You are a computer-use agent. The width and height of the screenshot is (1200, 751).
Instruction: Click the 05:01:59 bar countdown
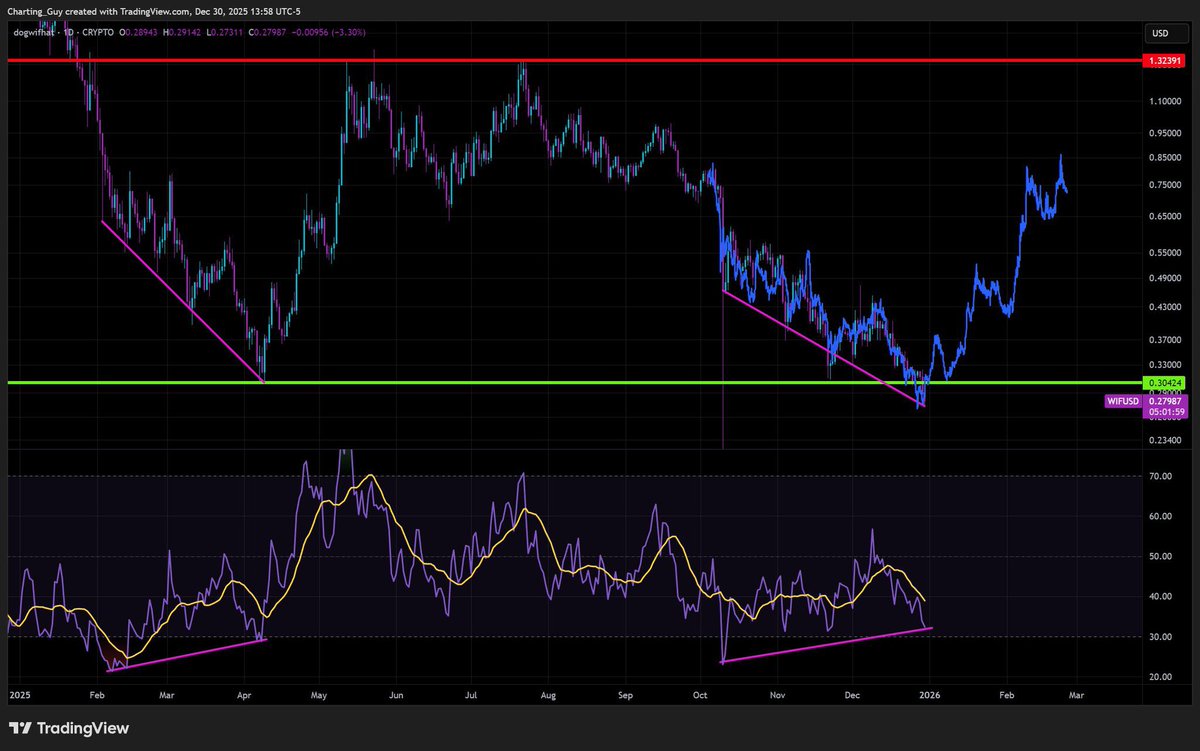[1165, 413]
